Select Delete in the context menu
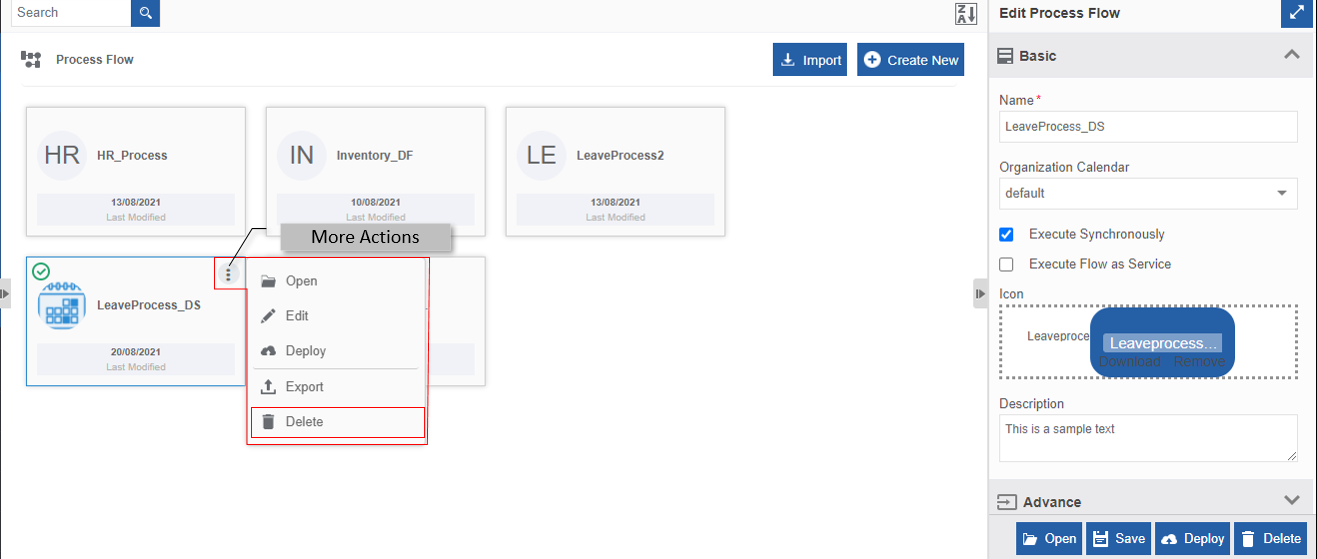The width and height of the screenshot is (1317, 559). tap(337, 422)
